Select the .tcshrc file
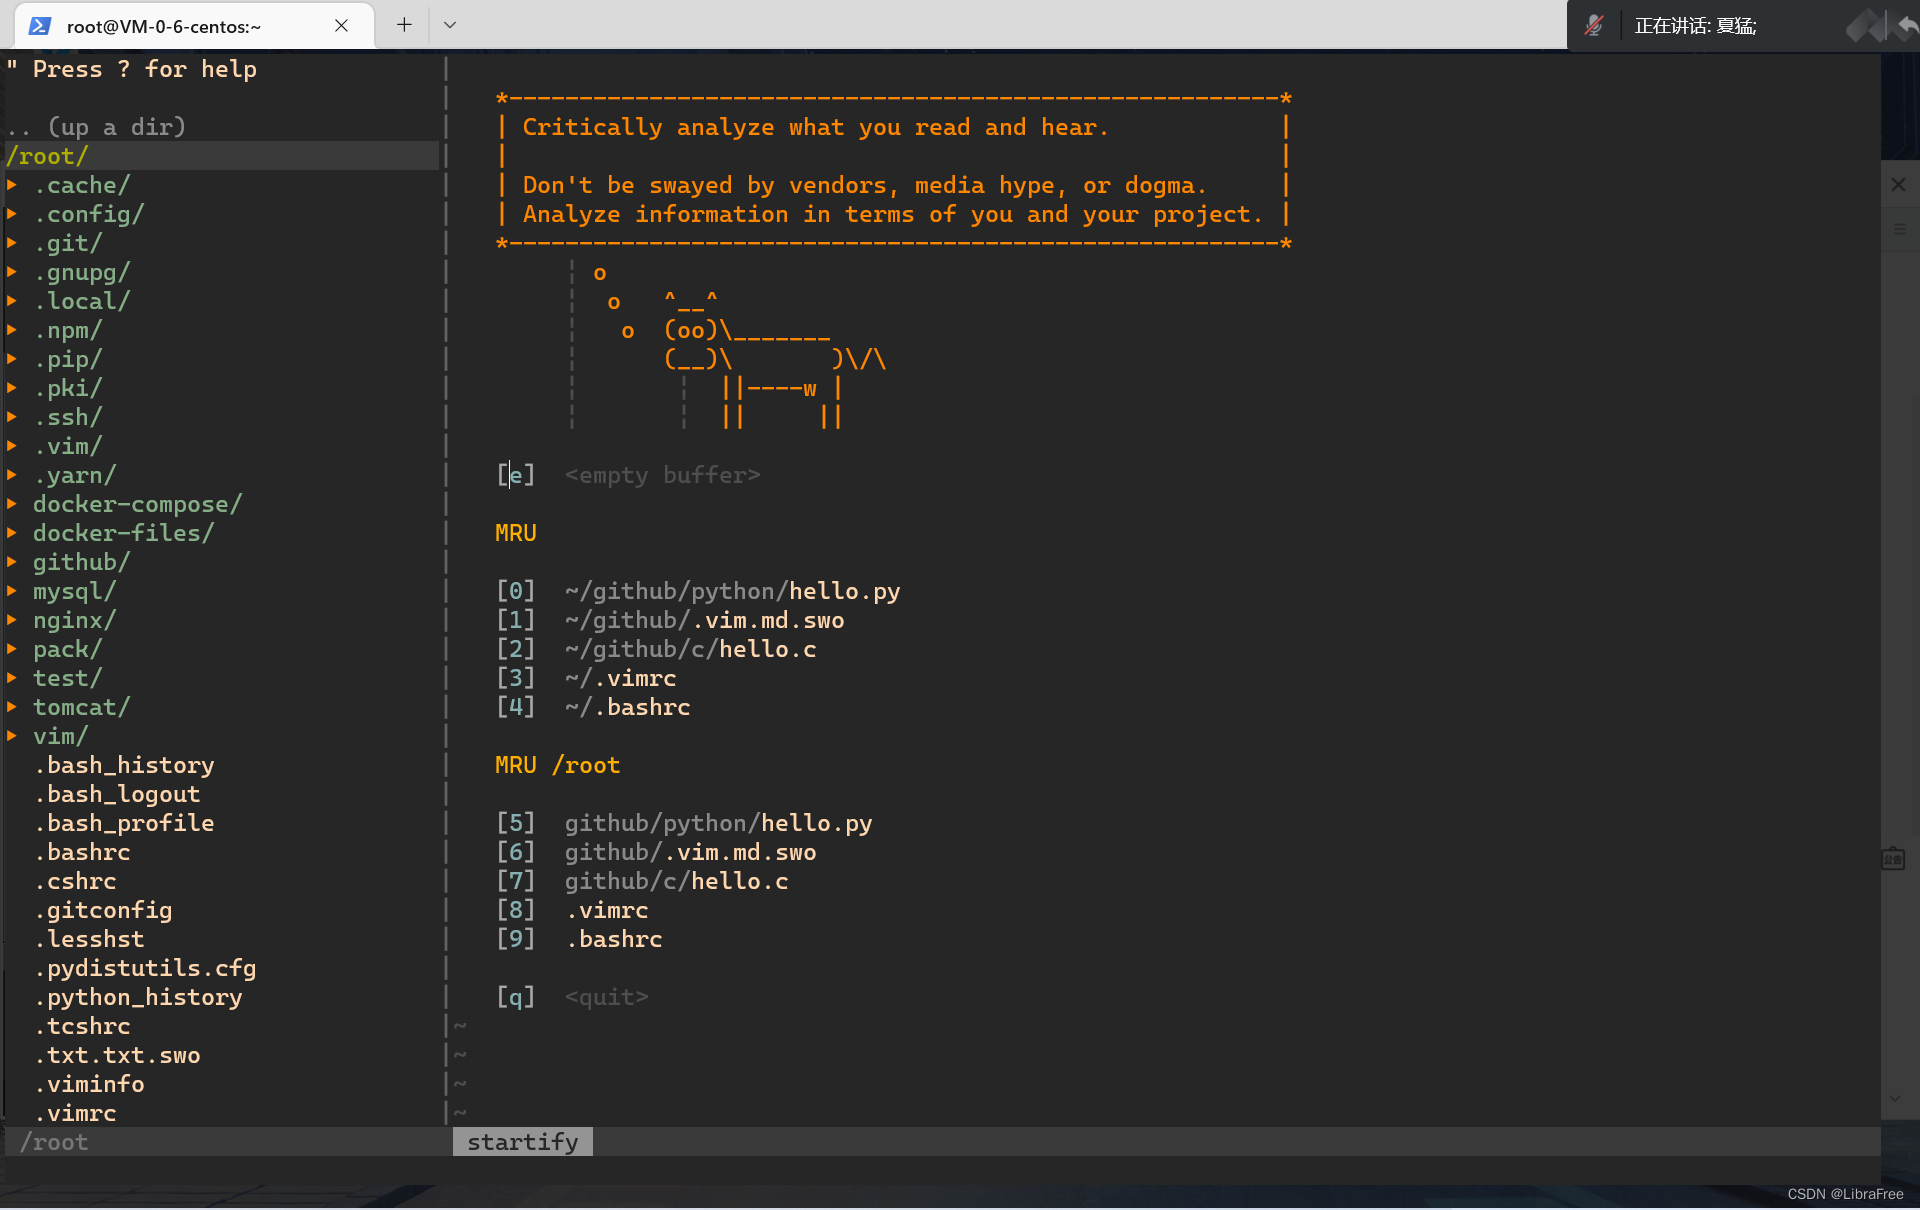 pos(82,1026)
